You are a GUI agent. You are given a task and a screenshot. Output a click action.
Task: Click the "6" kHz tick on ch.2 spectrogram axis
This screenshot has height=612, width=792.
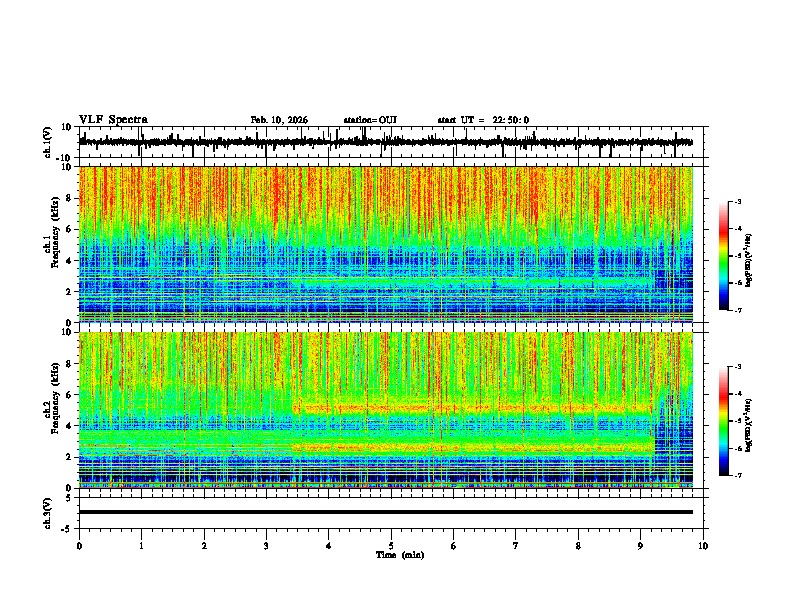click(x=70, y=394)
